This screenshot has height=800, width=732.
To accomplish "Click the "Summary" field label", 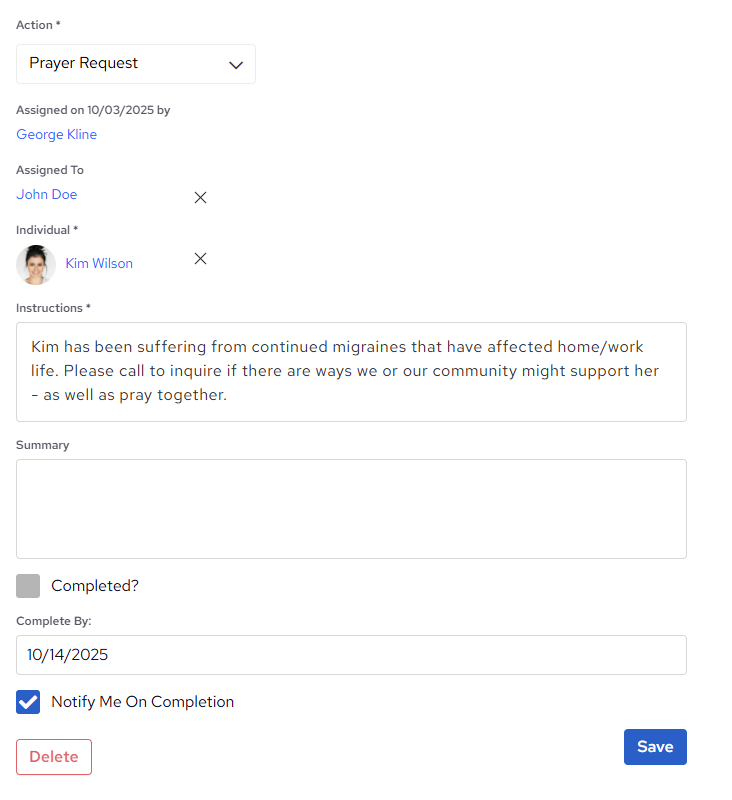I will pos(43,445).
